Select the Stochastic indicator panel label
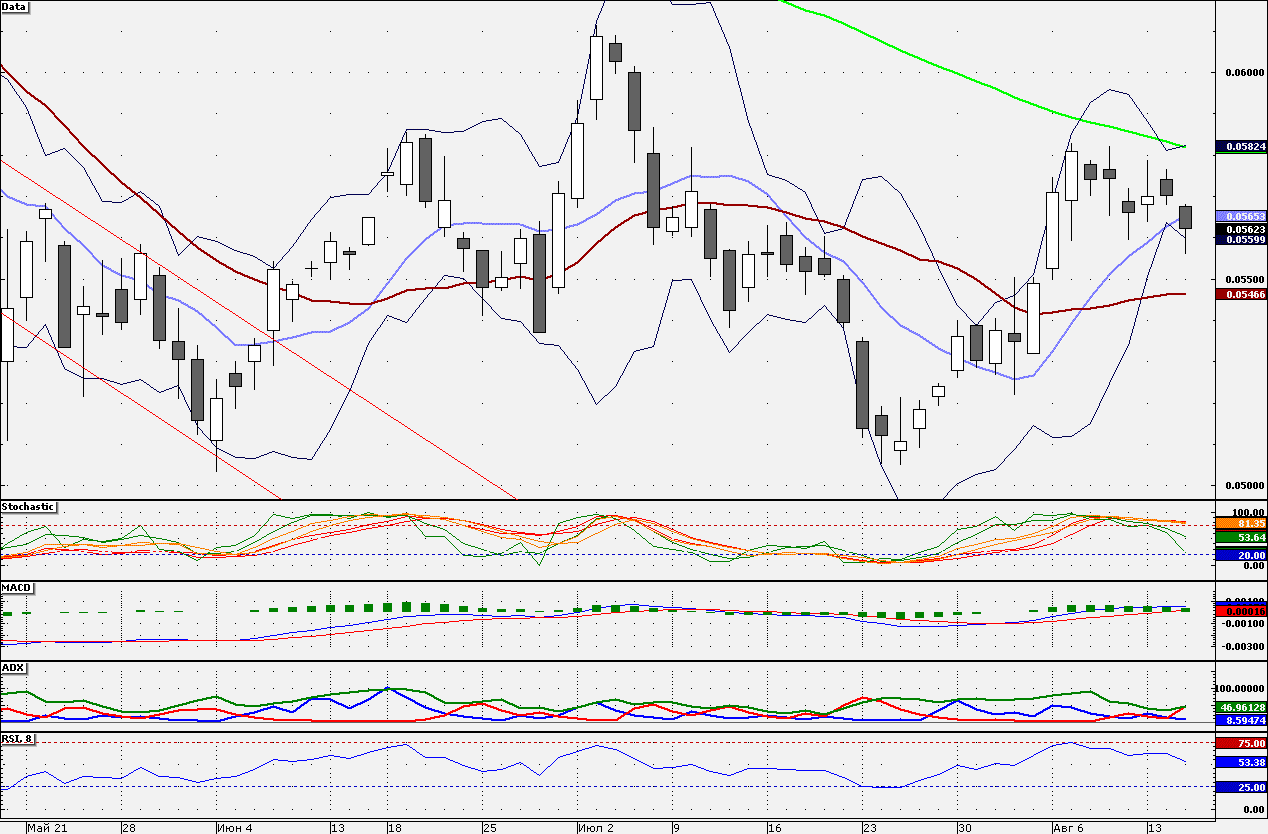This screenshot has width=1268, height=834. click(28, 507)
